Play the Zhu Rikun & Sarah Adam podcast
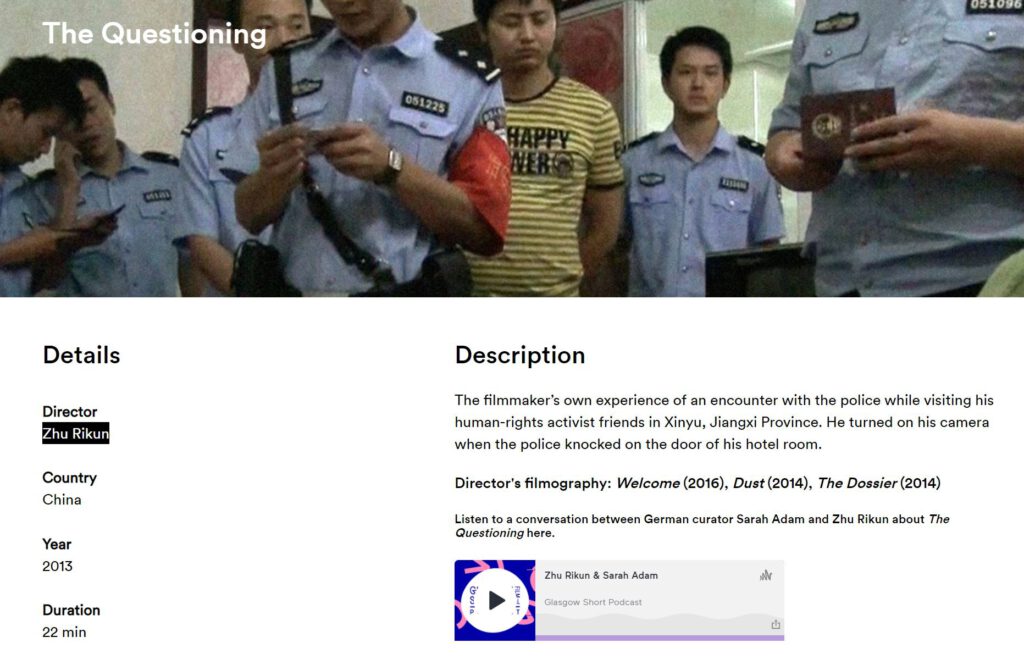Image resolution: width=1024 pixels, height=665 pixels. pyautogui.click(x=495, y=600)
